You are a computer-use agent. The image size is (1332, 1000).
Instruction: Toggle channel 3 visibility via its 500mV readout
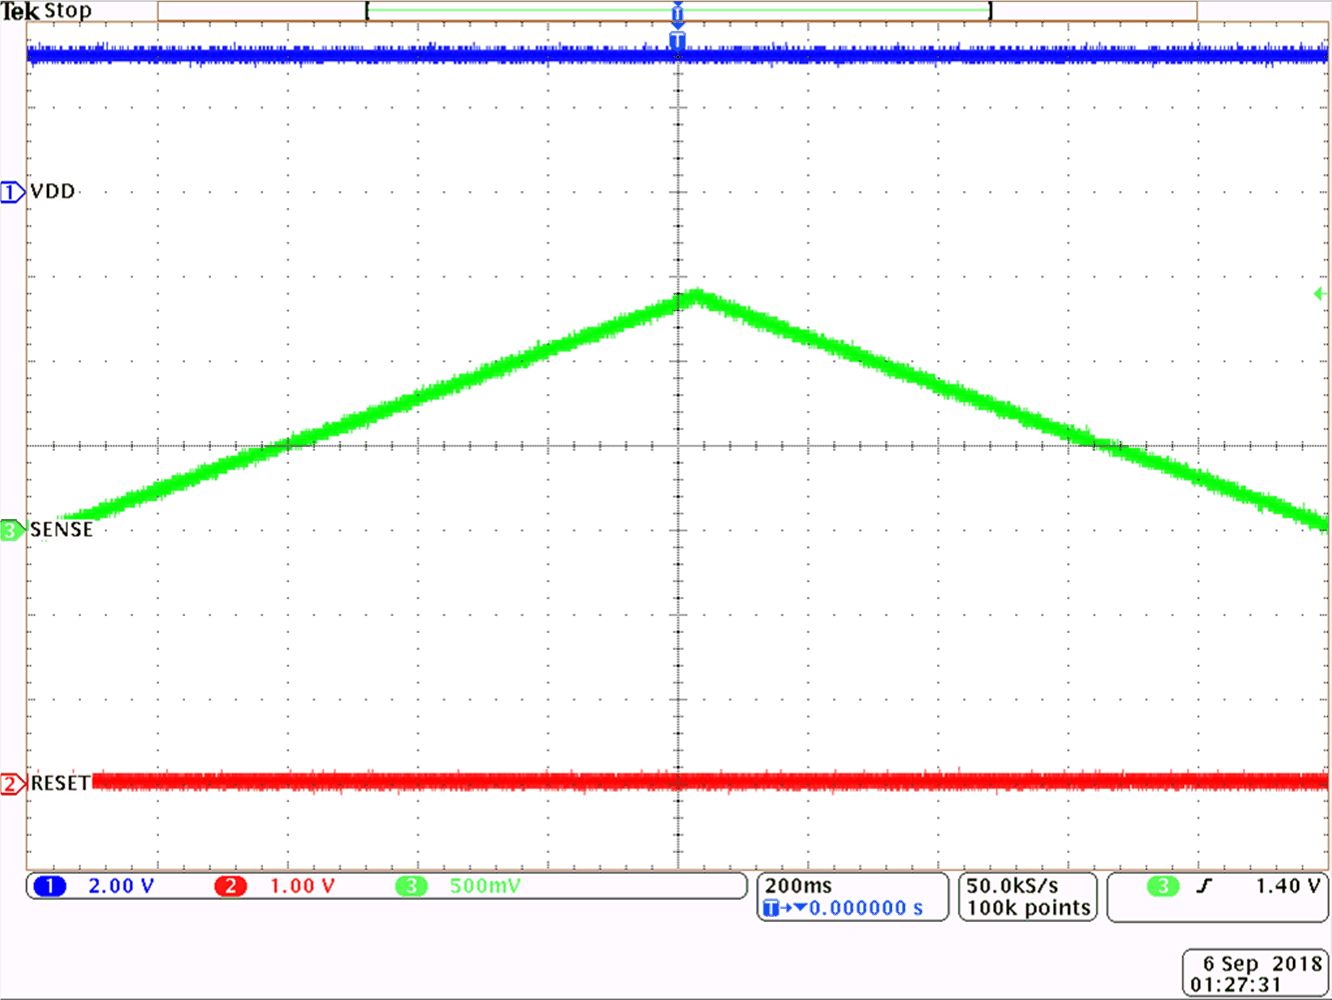click(483, 885)
